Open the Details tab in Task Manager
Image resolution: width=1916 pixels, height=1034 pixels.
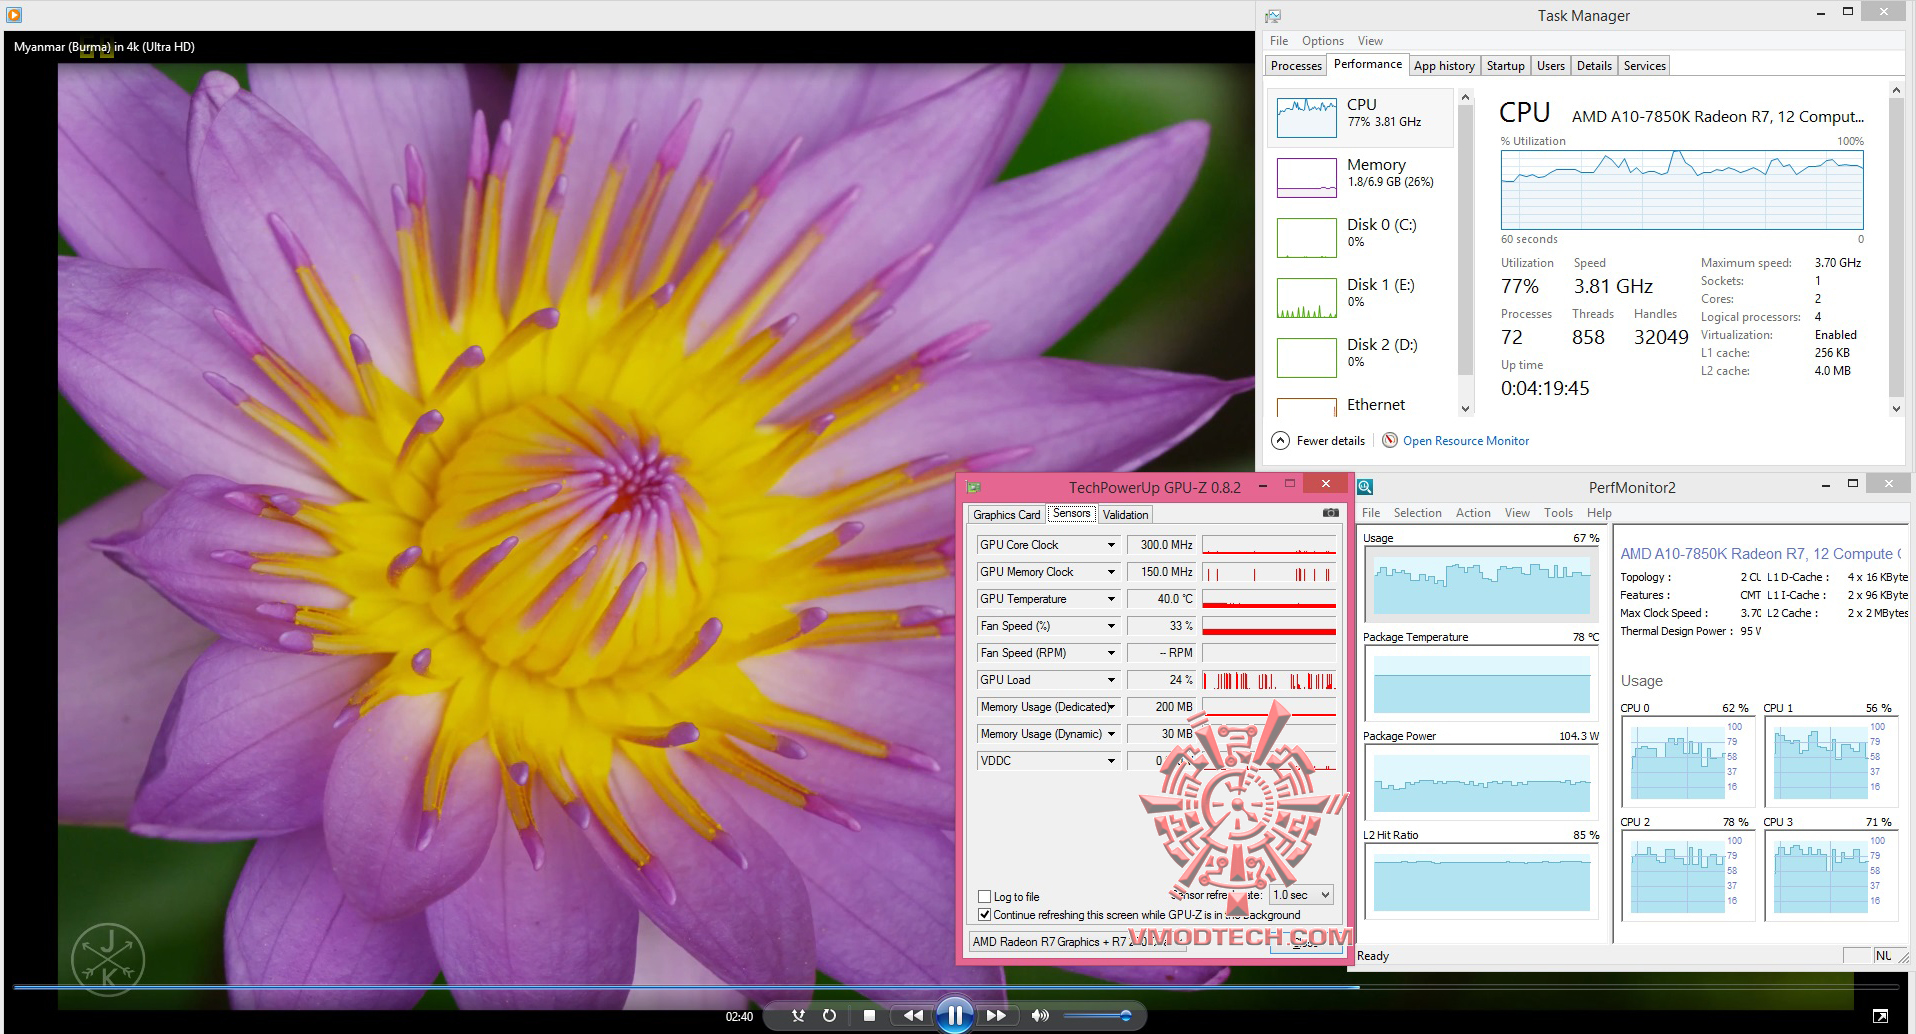coord(1594,66)
